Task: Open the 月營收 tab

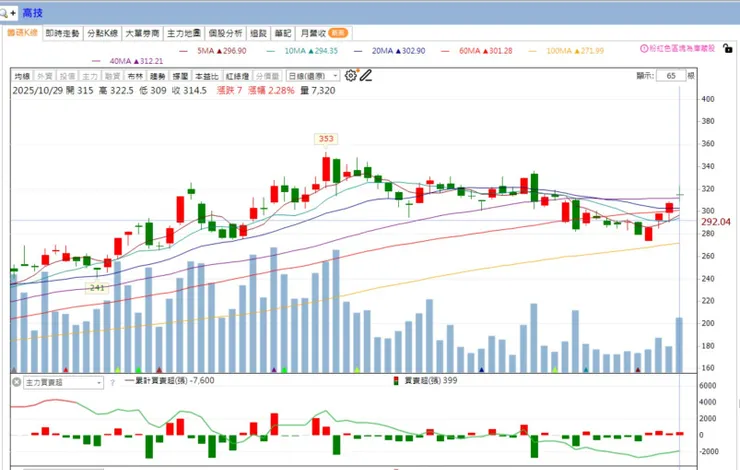Action: (x=324, y=33)
